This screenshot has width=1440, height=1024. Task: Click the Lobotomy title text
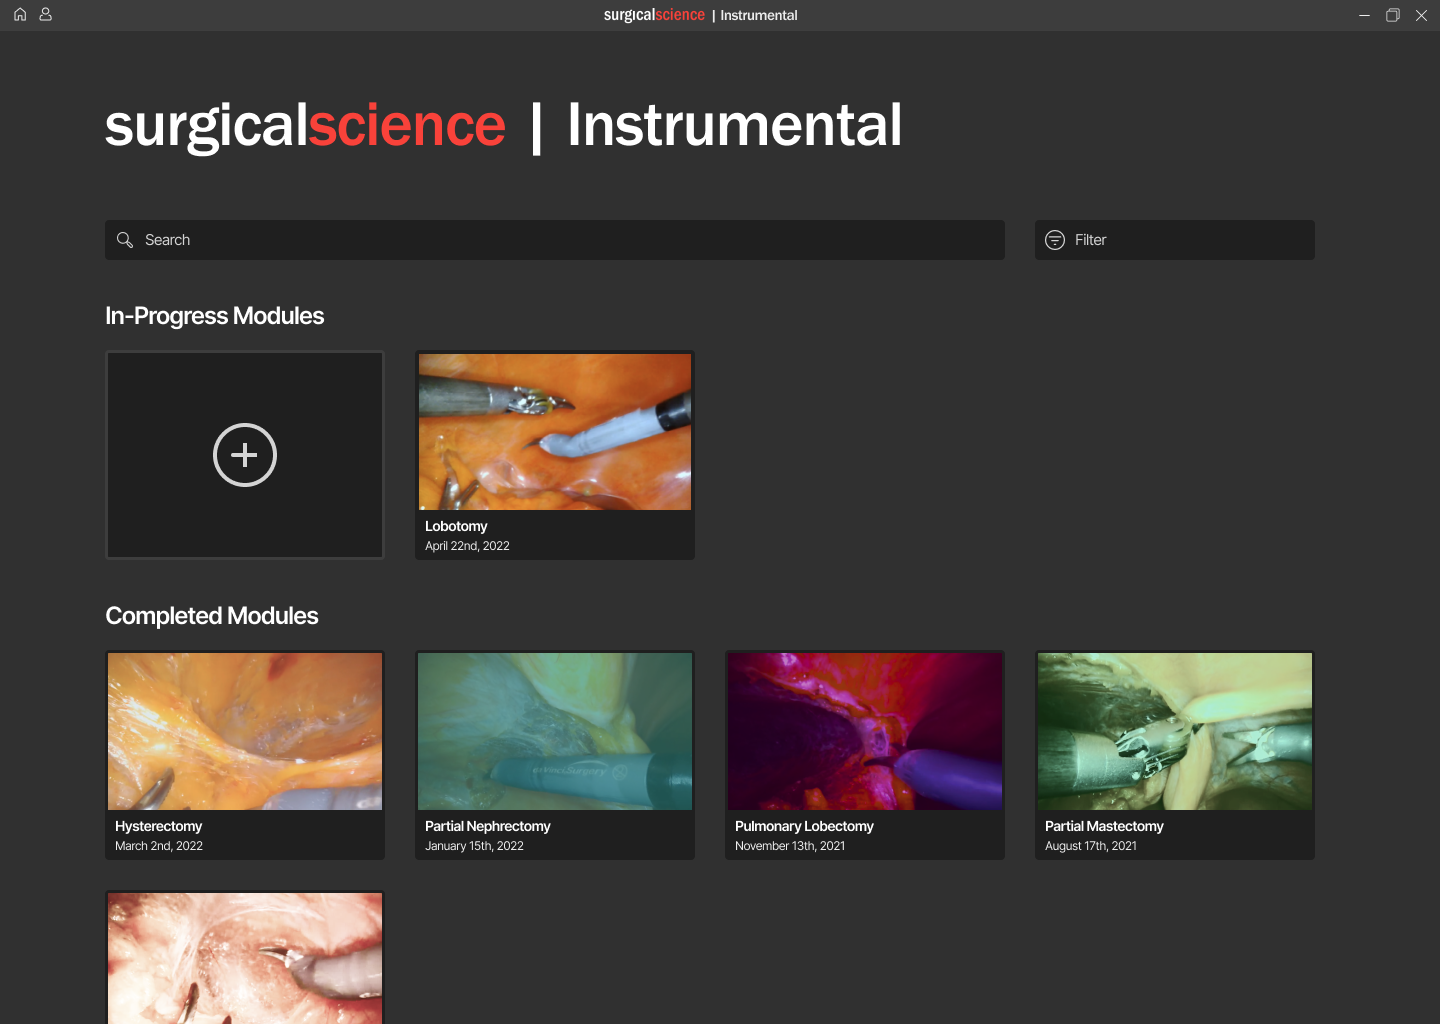point(456,526)
